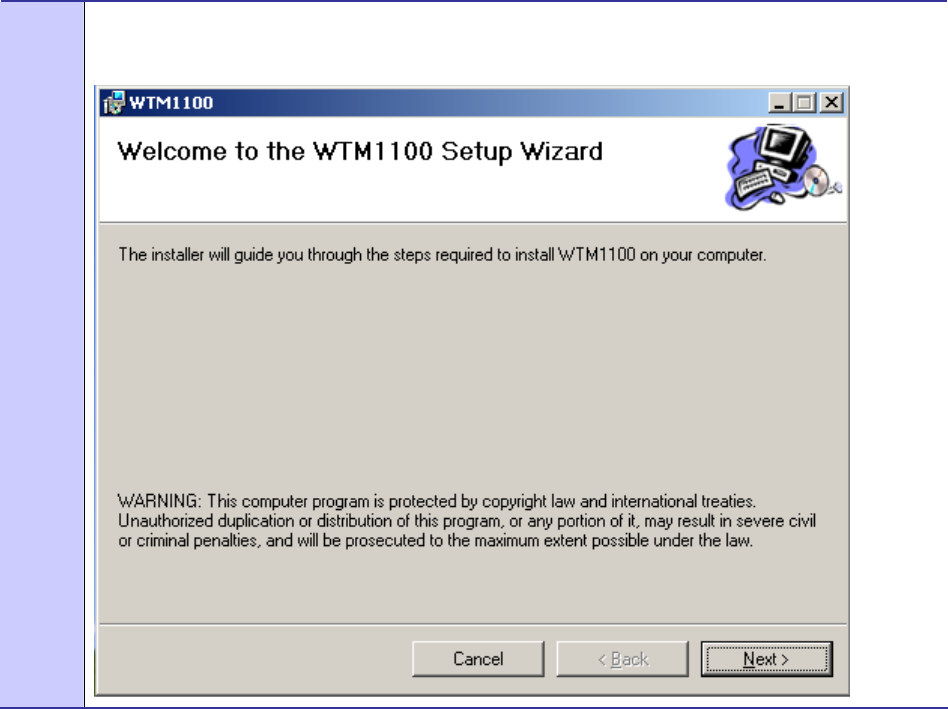Close the WTM1100 setup wizard window
948x709 pixels.
832,102
